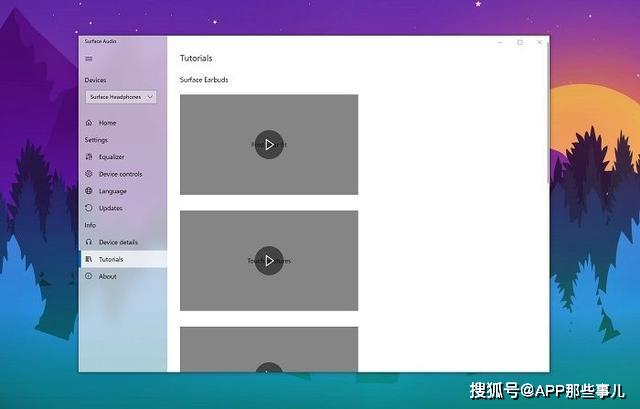Close the Surface Audio window

point(540,42)
